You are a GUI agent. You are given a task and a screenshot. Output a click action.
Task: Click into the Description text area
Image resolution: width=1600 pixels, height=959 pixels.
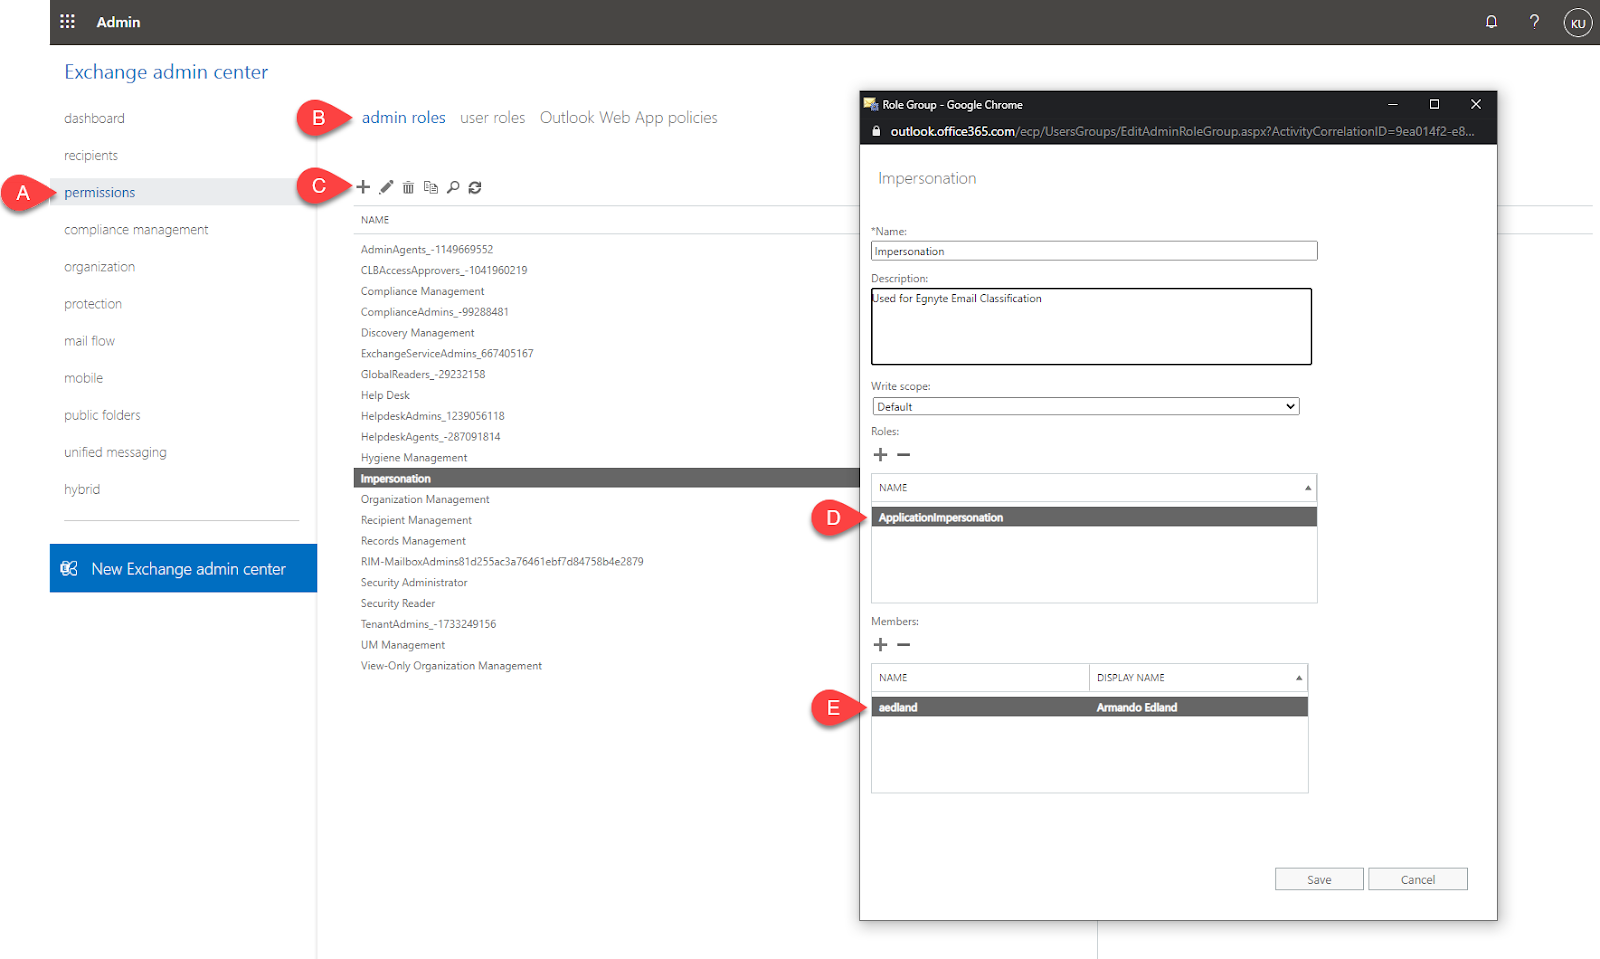coord(1090,330)
